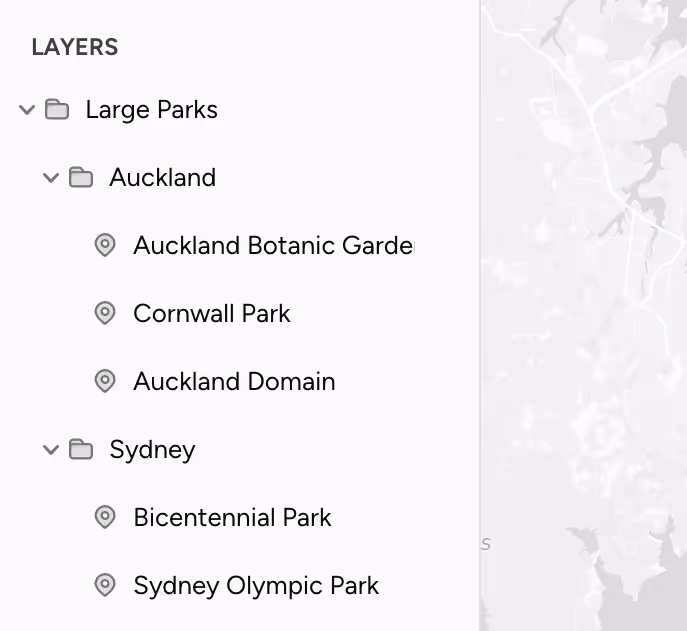Click the Sydney folder icon

tap(81, 450)
